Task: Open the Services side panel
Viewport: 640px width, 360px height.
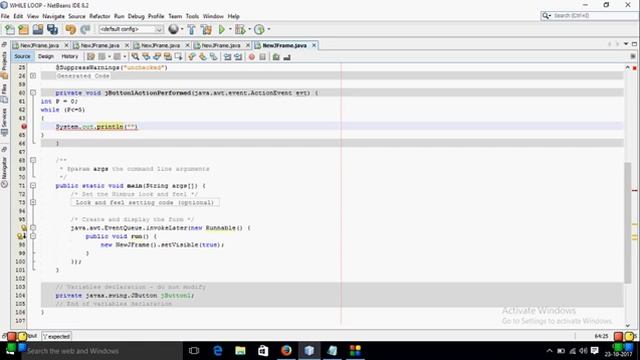Action: (x=4, y=122)
